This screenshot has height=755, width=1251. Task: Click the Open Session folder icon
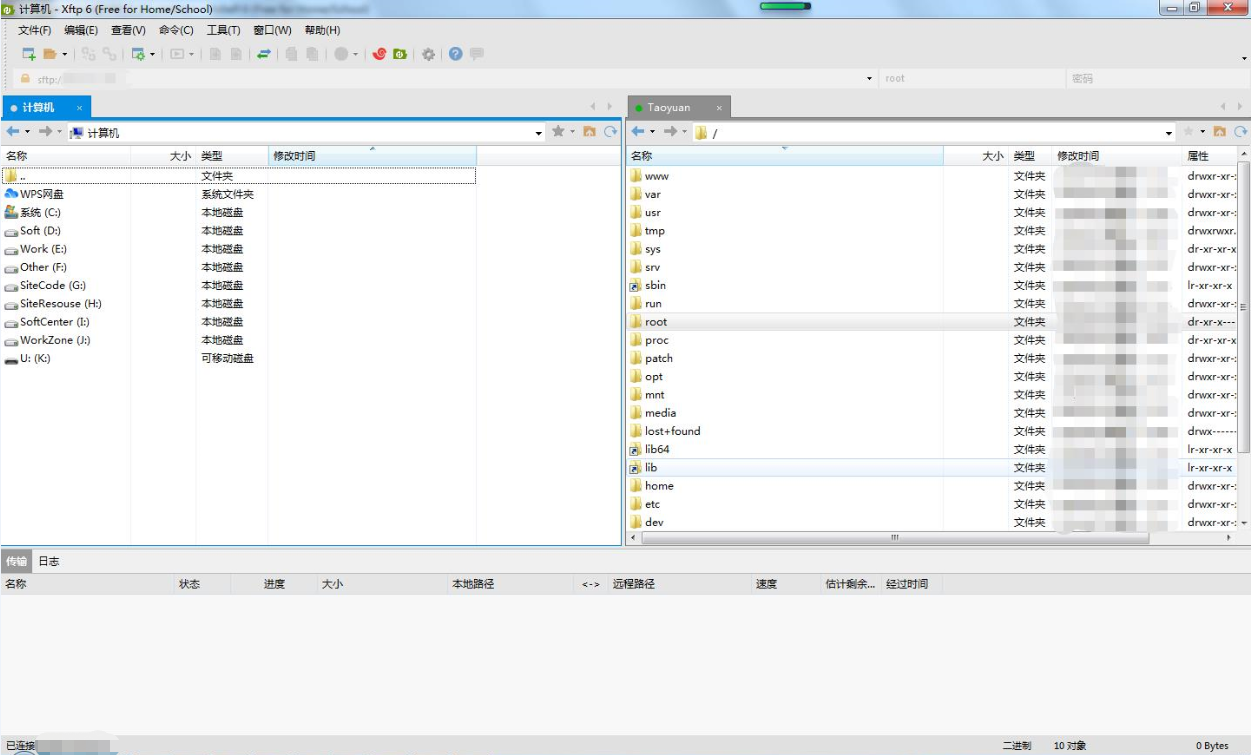coord(49,54)
